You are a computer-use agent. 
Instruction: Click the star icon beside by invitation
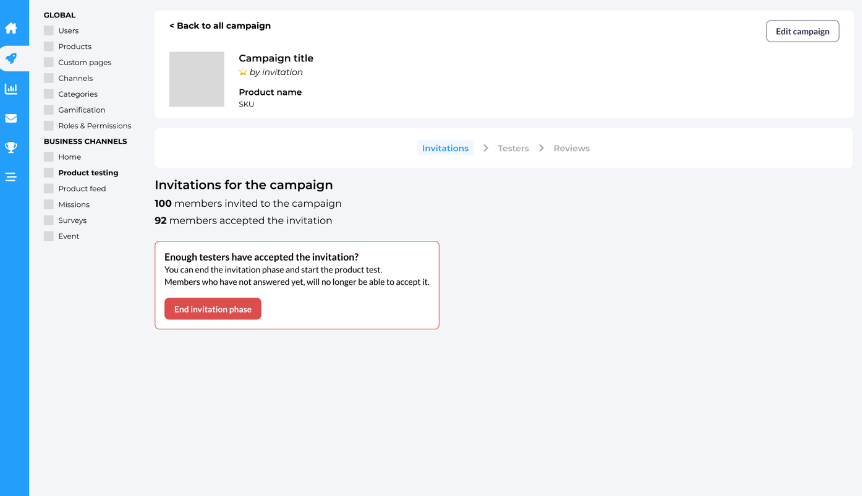pos(243,72)
